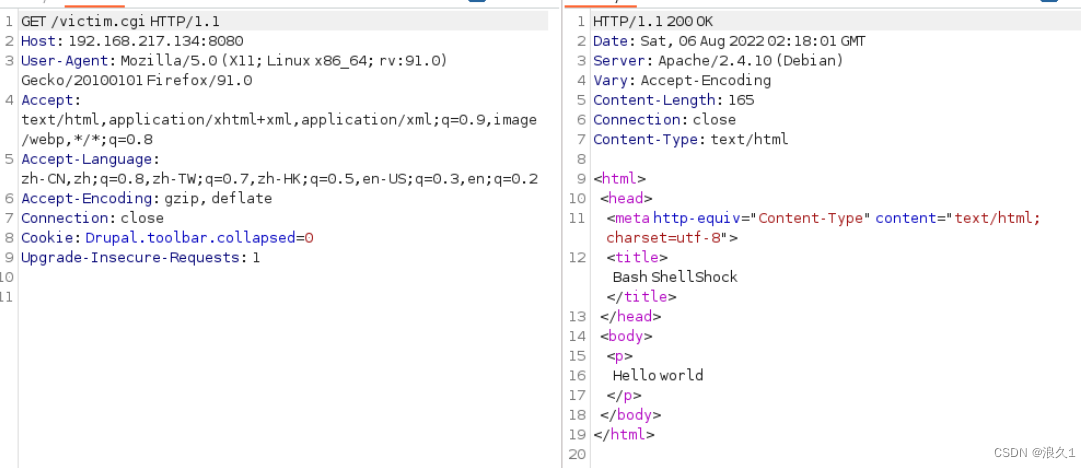Click Connection: close in the request pane
1091x468 pixels.
pyautogui.click(x=93, y=218)
